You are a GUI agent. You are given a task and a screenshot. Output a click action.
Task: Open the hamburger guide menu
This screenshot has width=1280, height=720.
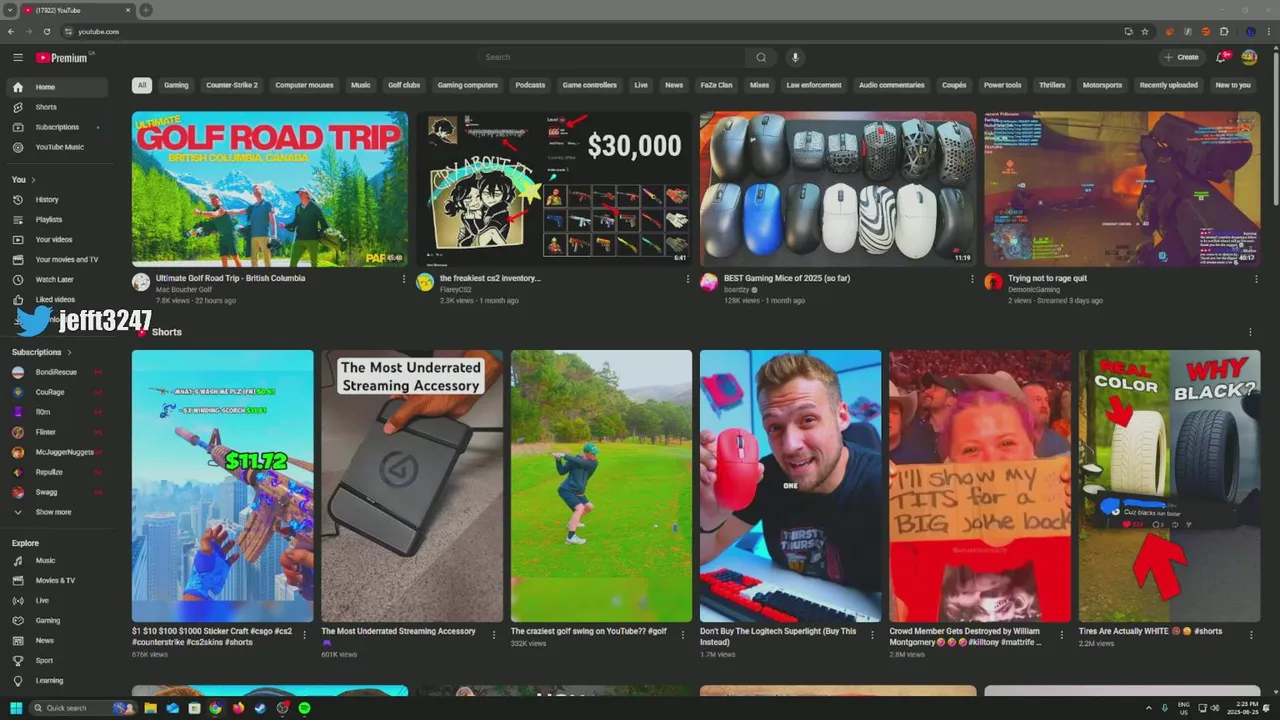click(x=18, y=58)
